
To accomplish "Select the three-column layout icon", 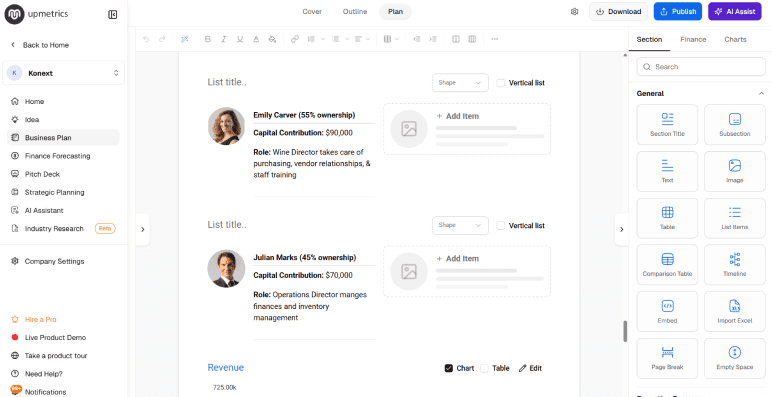I will tap(472, 39).
